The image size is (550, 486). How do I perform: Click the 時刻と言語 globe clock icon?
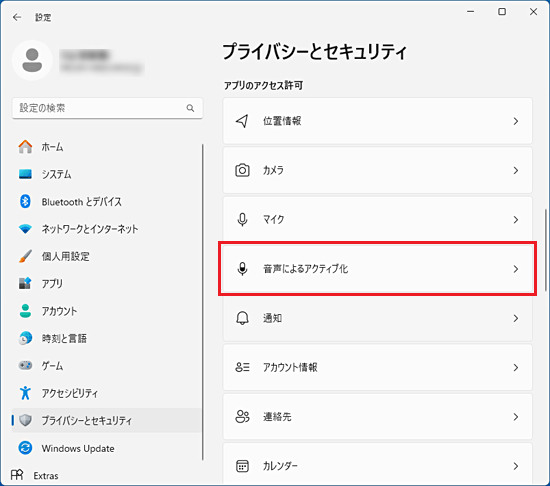(x=25, y=338)
